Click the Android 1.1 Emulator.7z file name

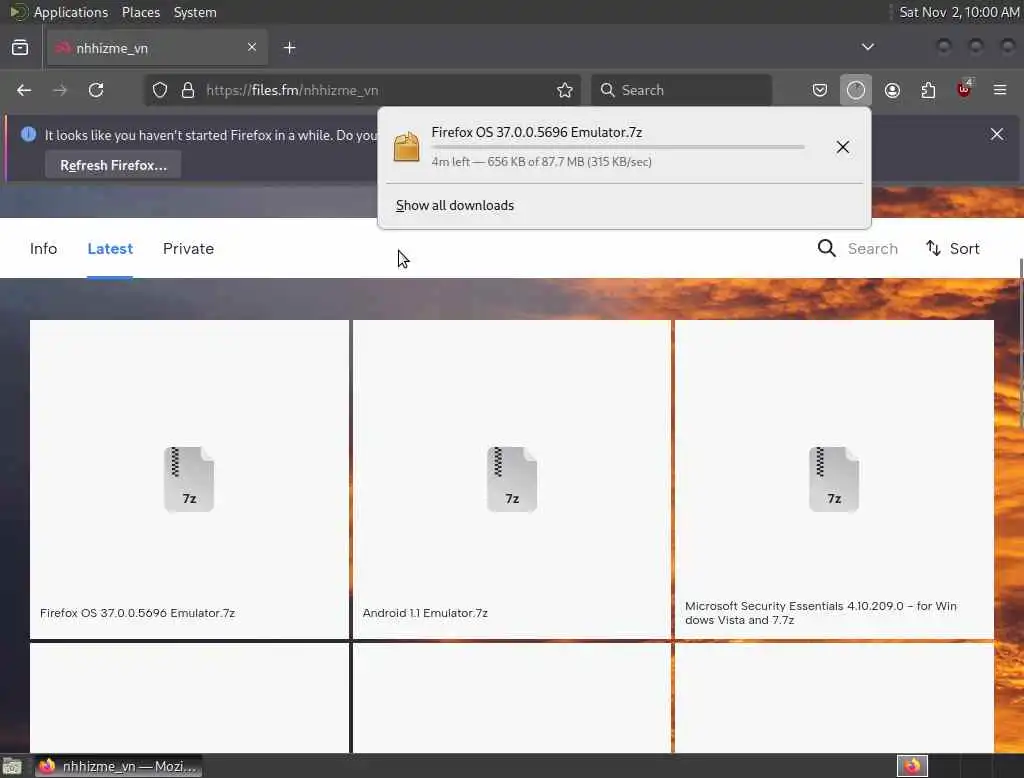pyautogui.click(x=425, y=613)
